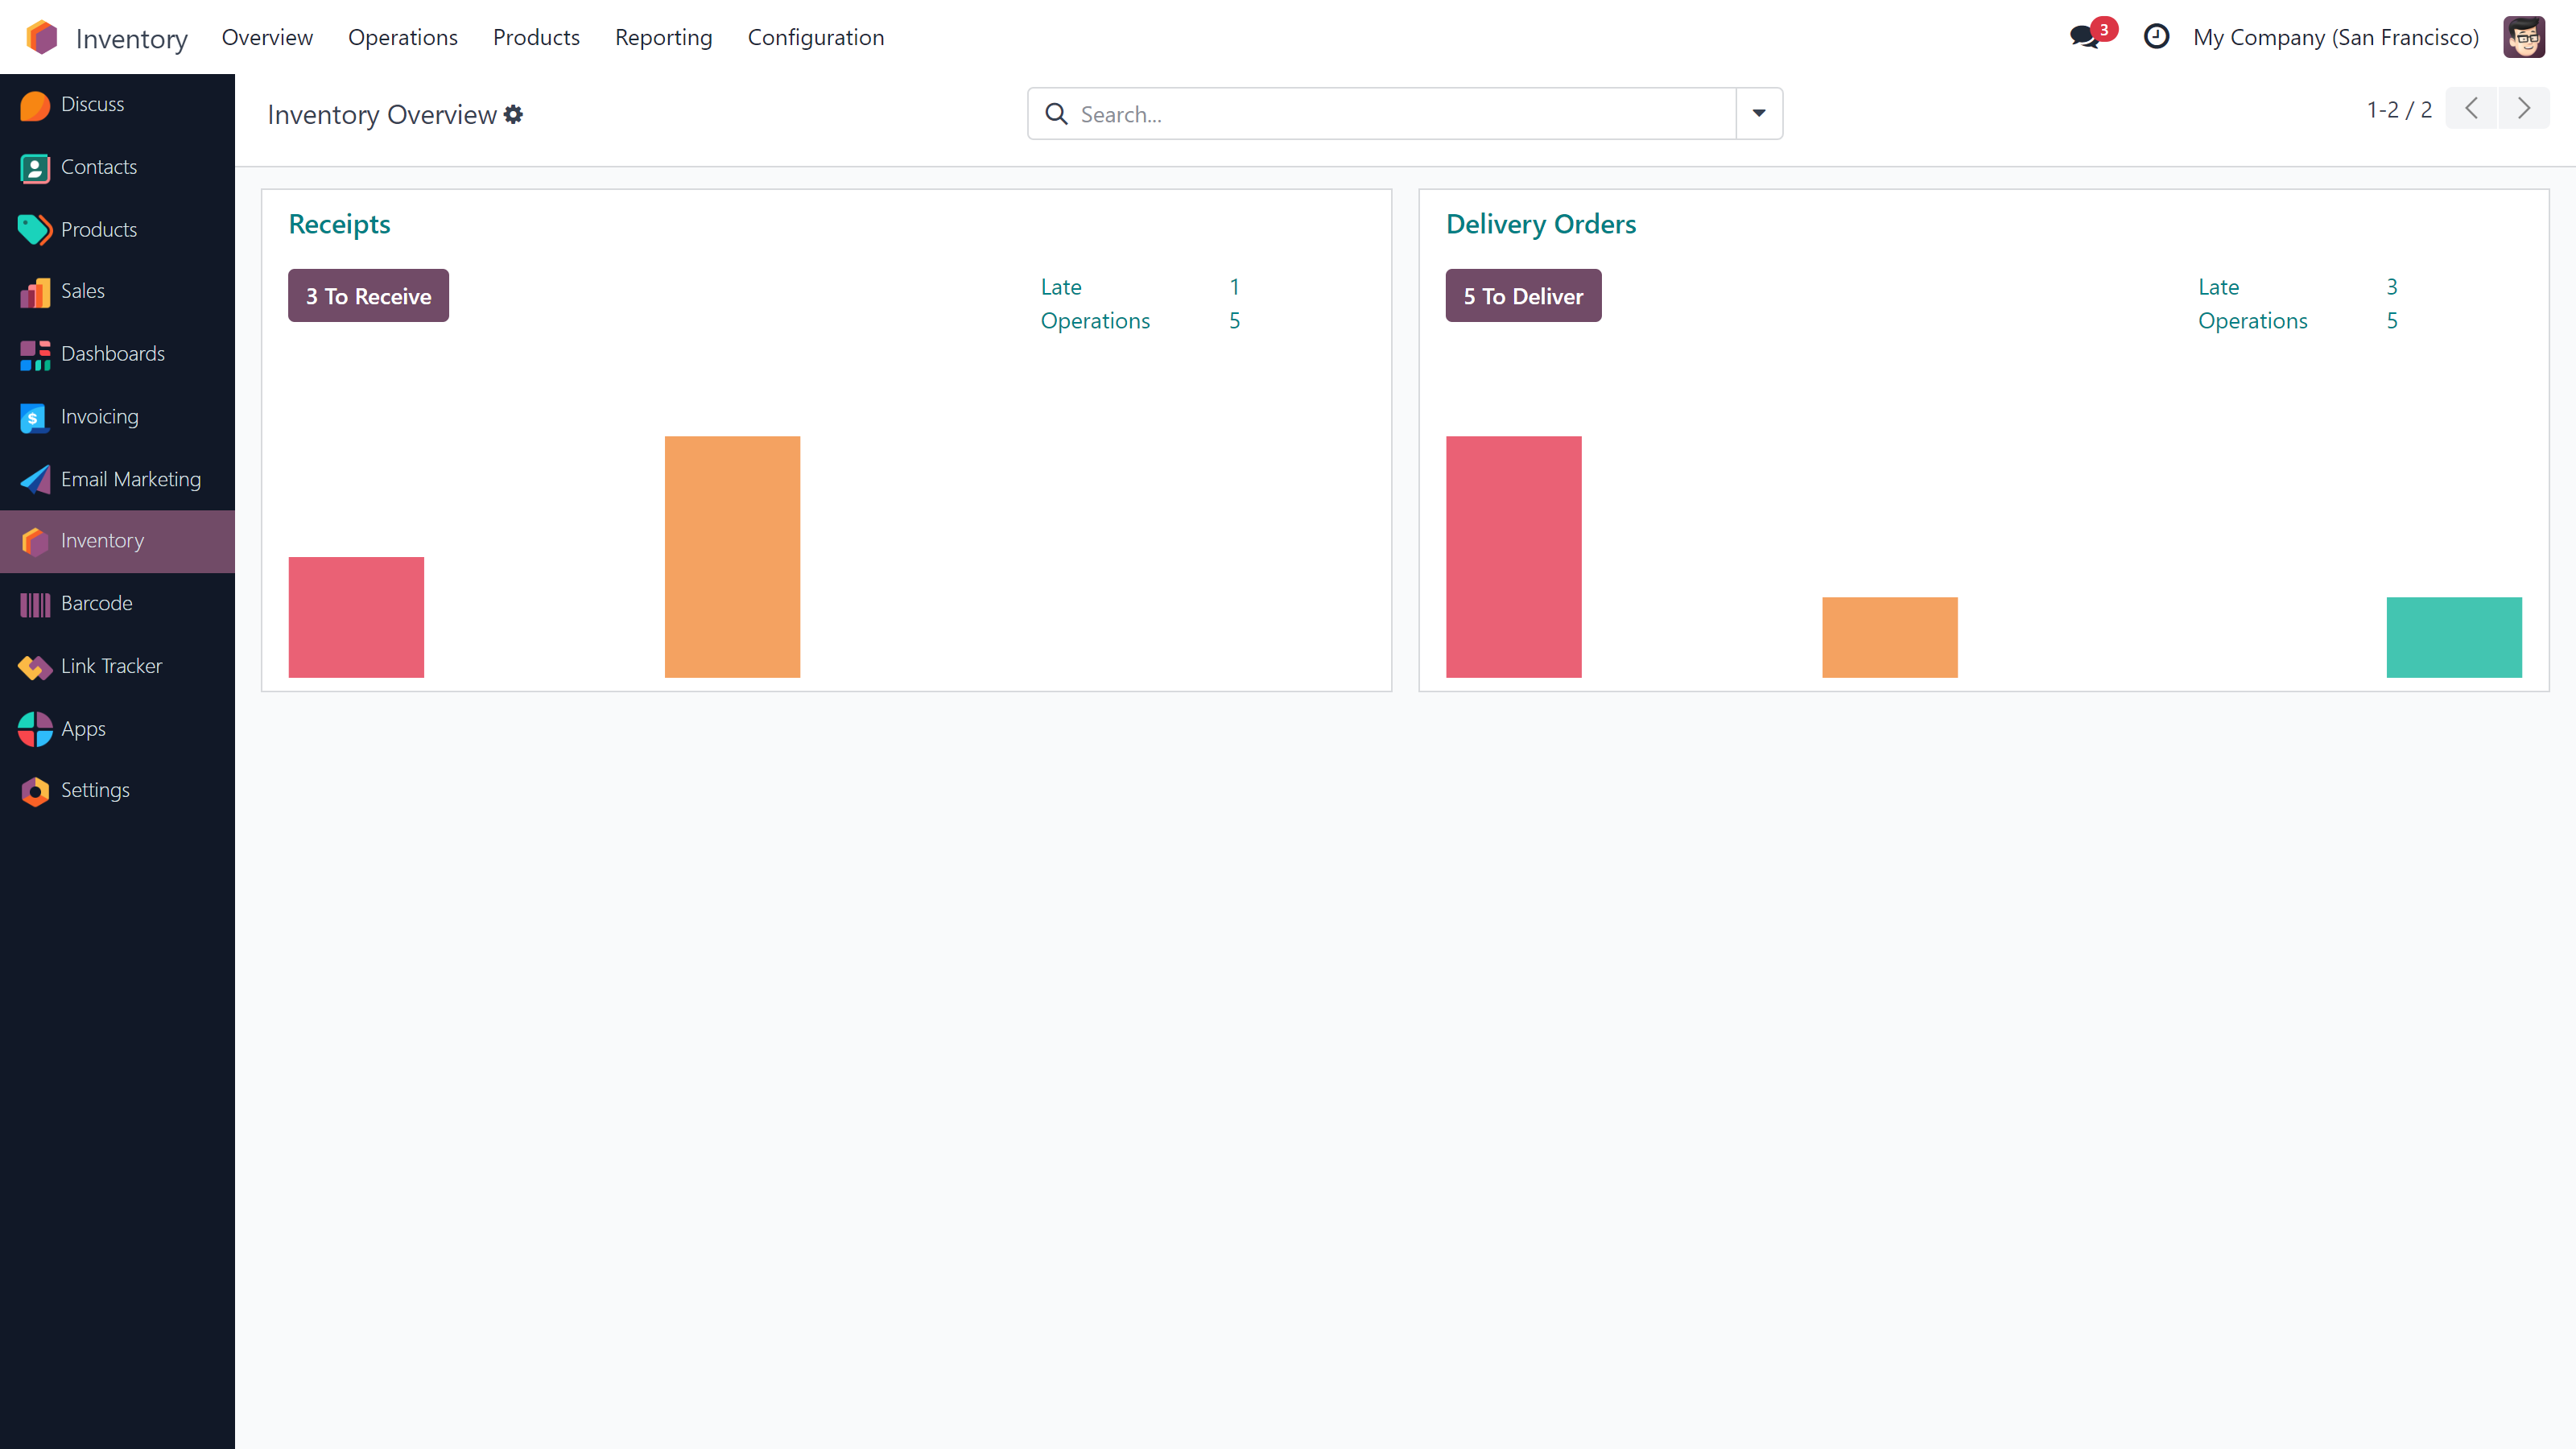Viewport: 2576px width, 1449px height.
Task: Click the 3 To Receive button
Action: pos(368,296)
